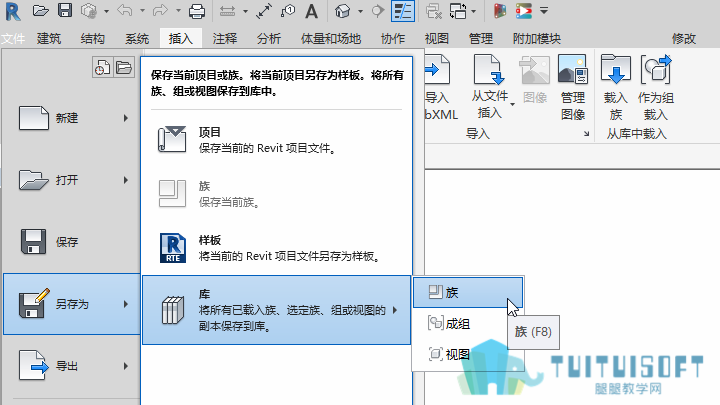Click the Recent Documents icon in file menu
This screenshot has width=720, height=405.
click(x=102, y=68)
